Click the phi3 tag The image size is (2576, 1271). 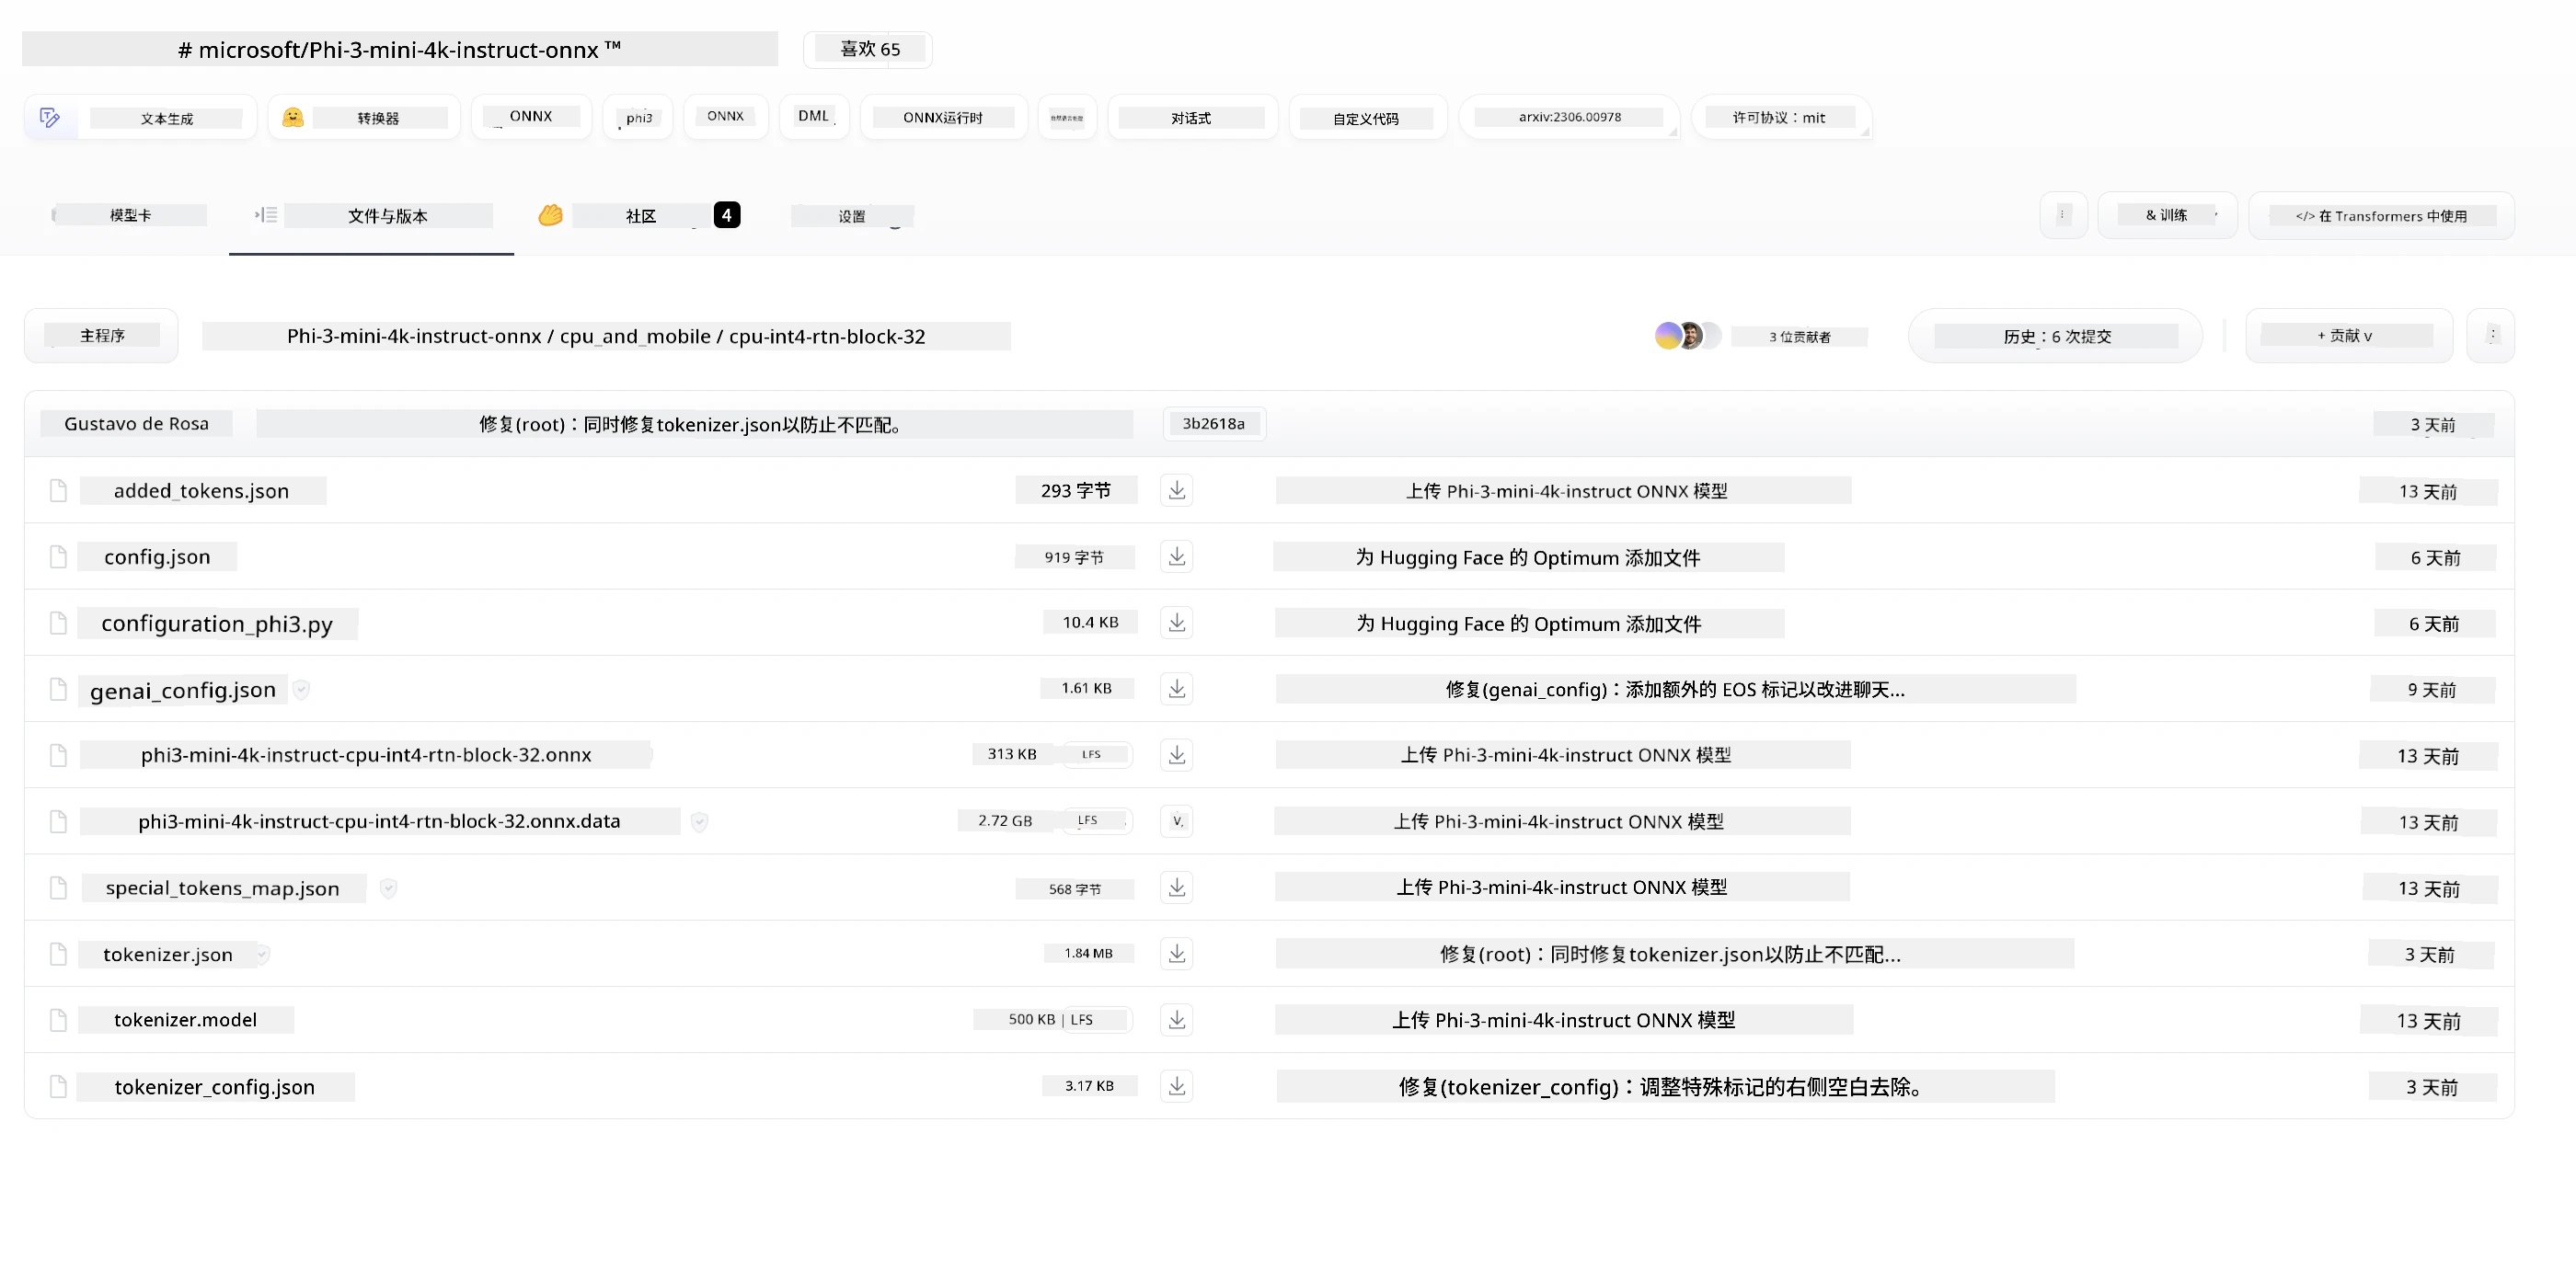coord(638,117)
